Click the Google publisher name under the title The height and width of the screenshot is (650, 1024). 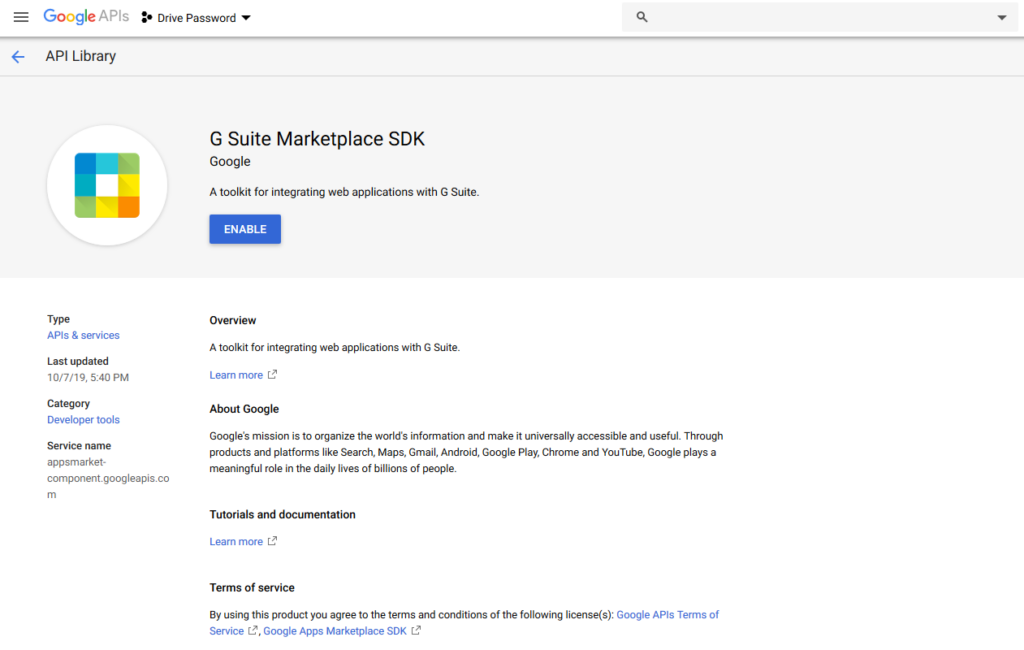click(x=230, y=161)
